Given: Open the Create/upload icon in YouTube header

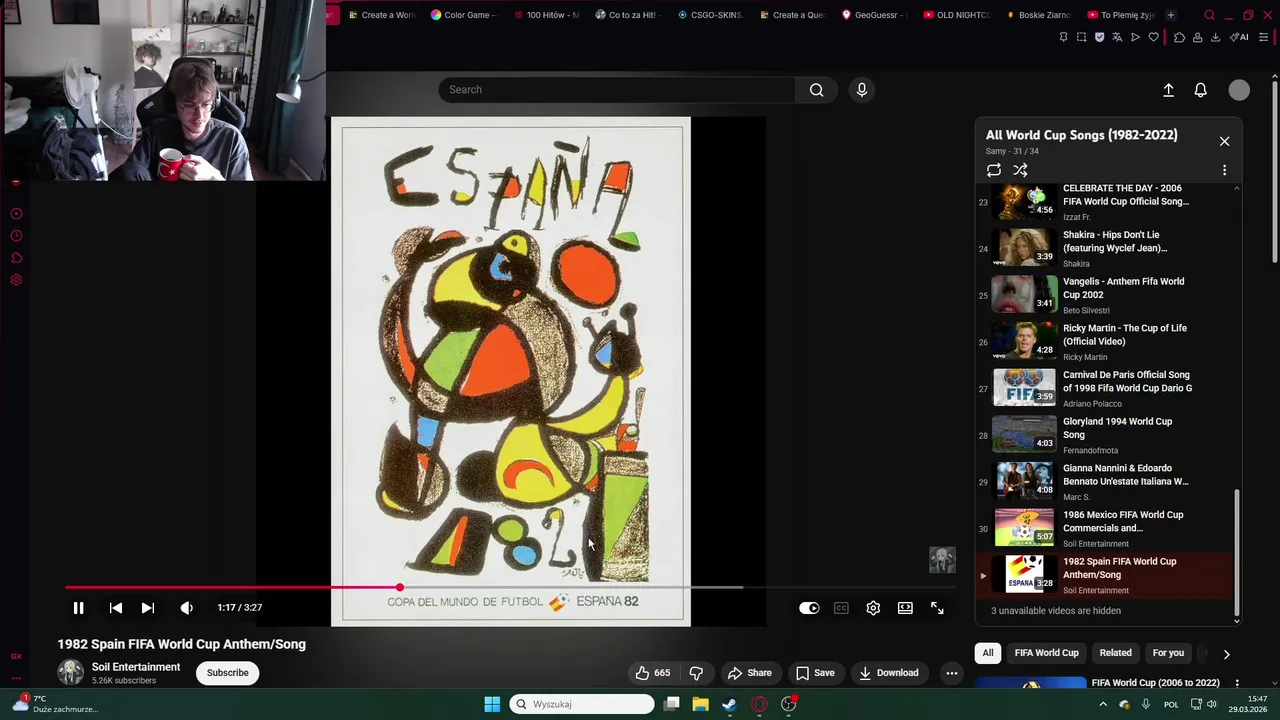Looking at the screenshot, I should (x=1168, y=90).
